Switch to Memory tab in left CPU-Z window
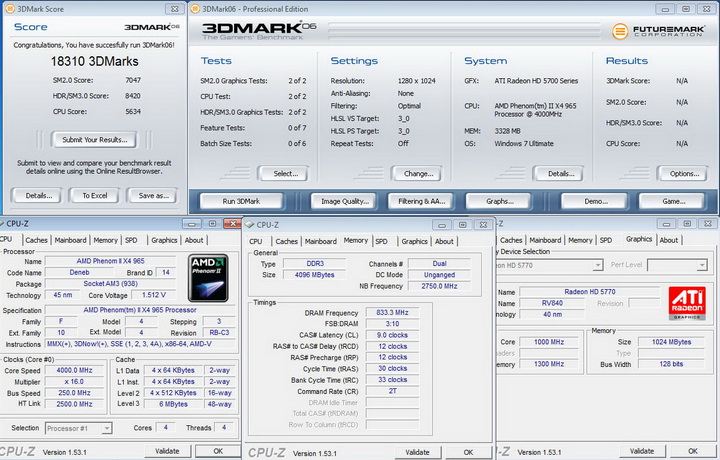The image size is (720, 460). coord(106,240)
